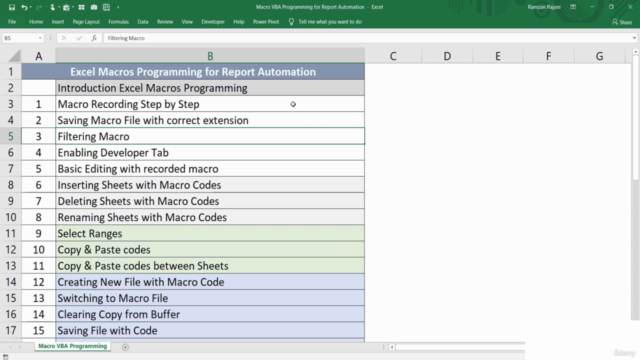Image resolution: width=640 pixels, height=360 pixels.
Task: Switch to the Insert ribbon tab
Action: pyautogui.click(x=58, y=22)
